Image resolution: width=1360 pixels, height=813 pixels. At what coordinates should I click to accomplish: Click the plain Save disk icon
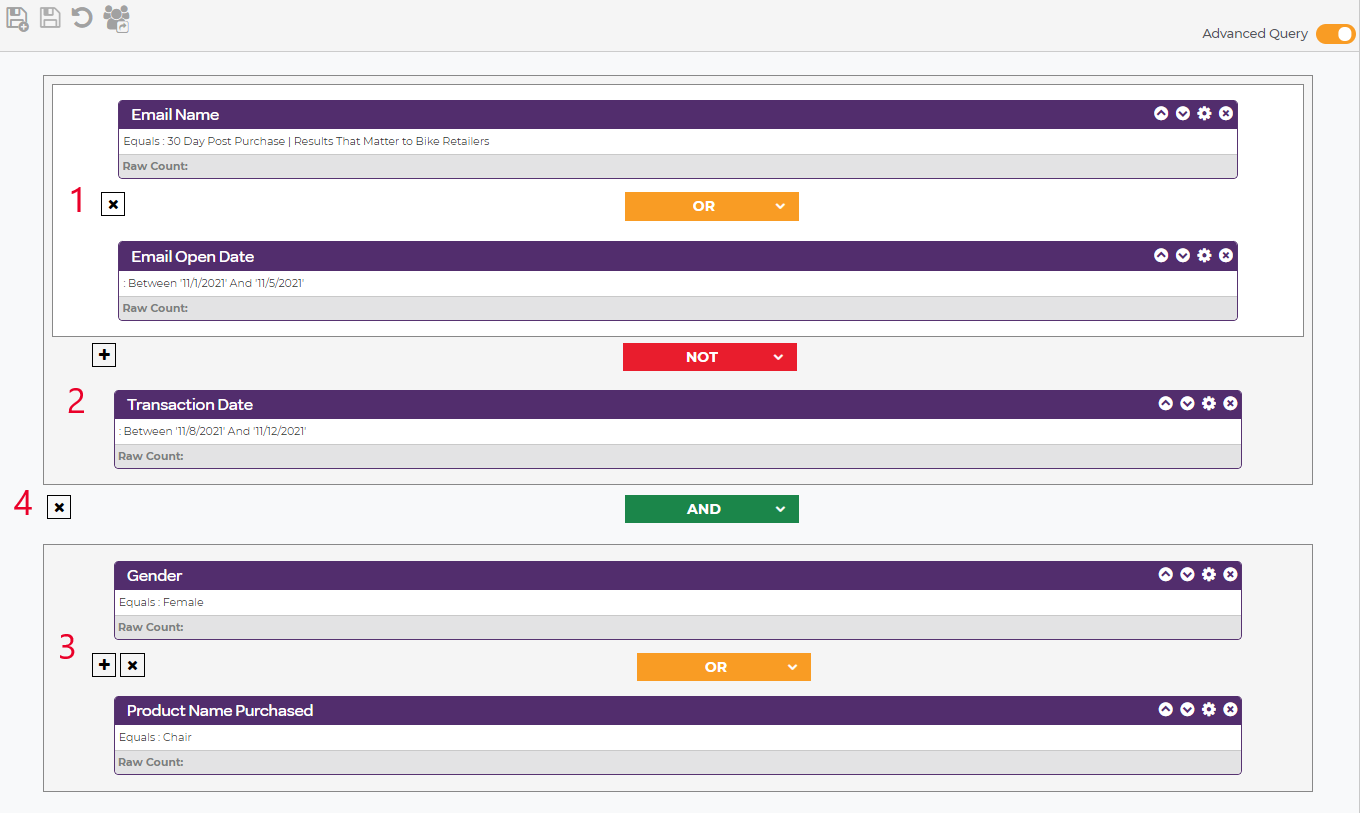pos(50,17)
